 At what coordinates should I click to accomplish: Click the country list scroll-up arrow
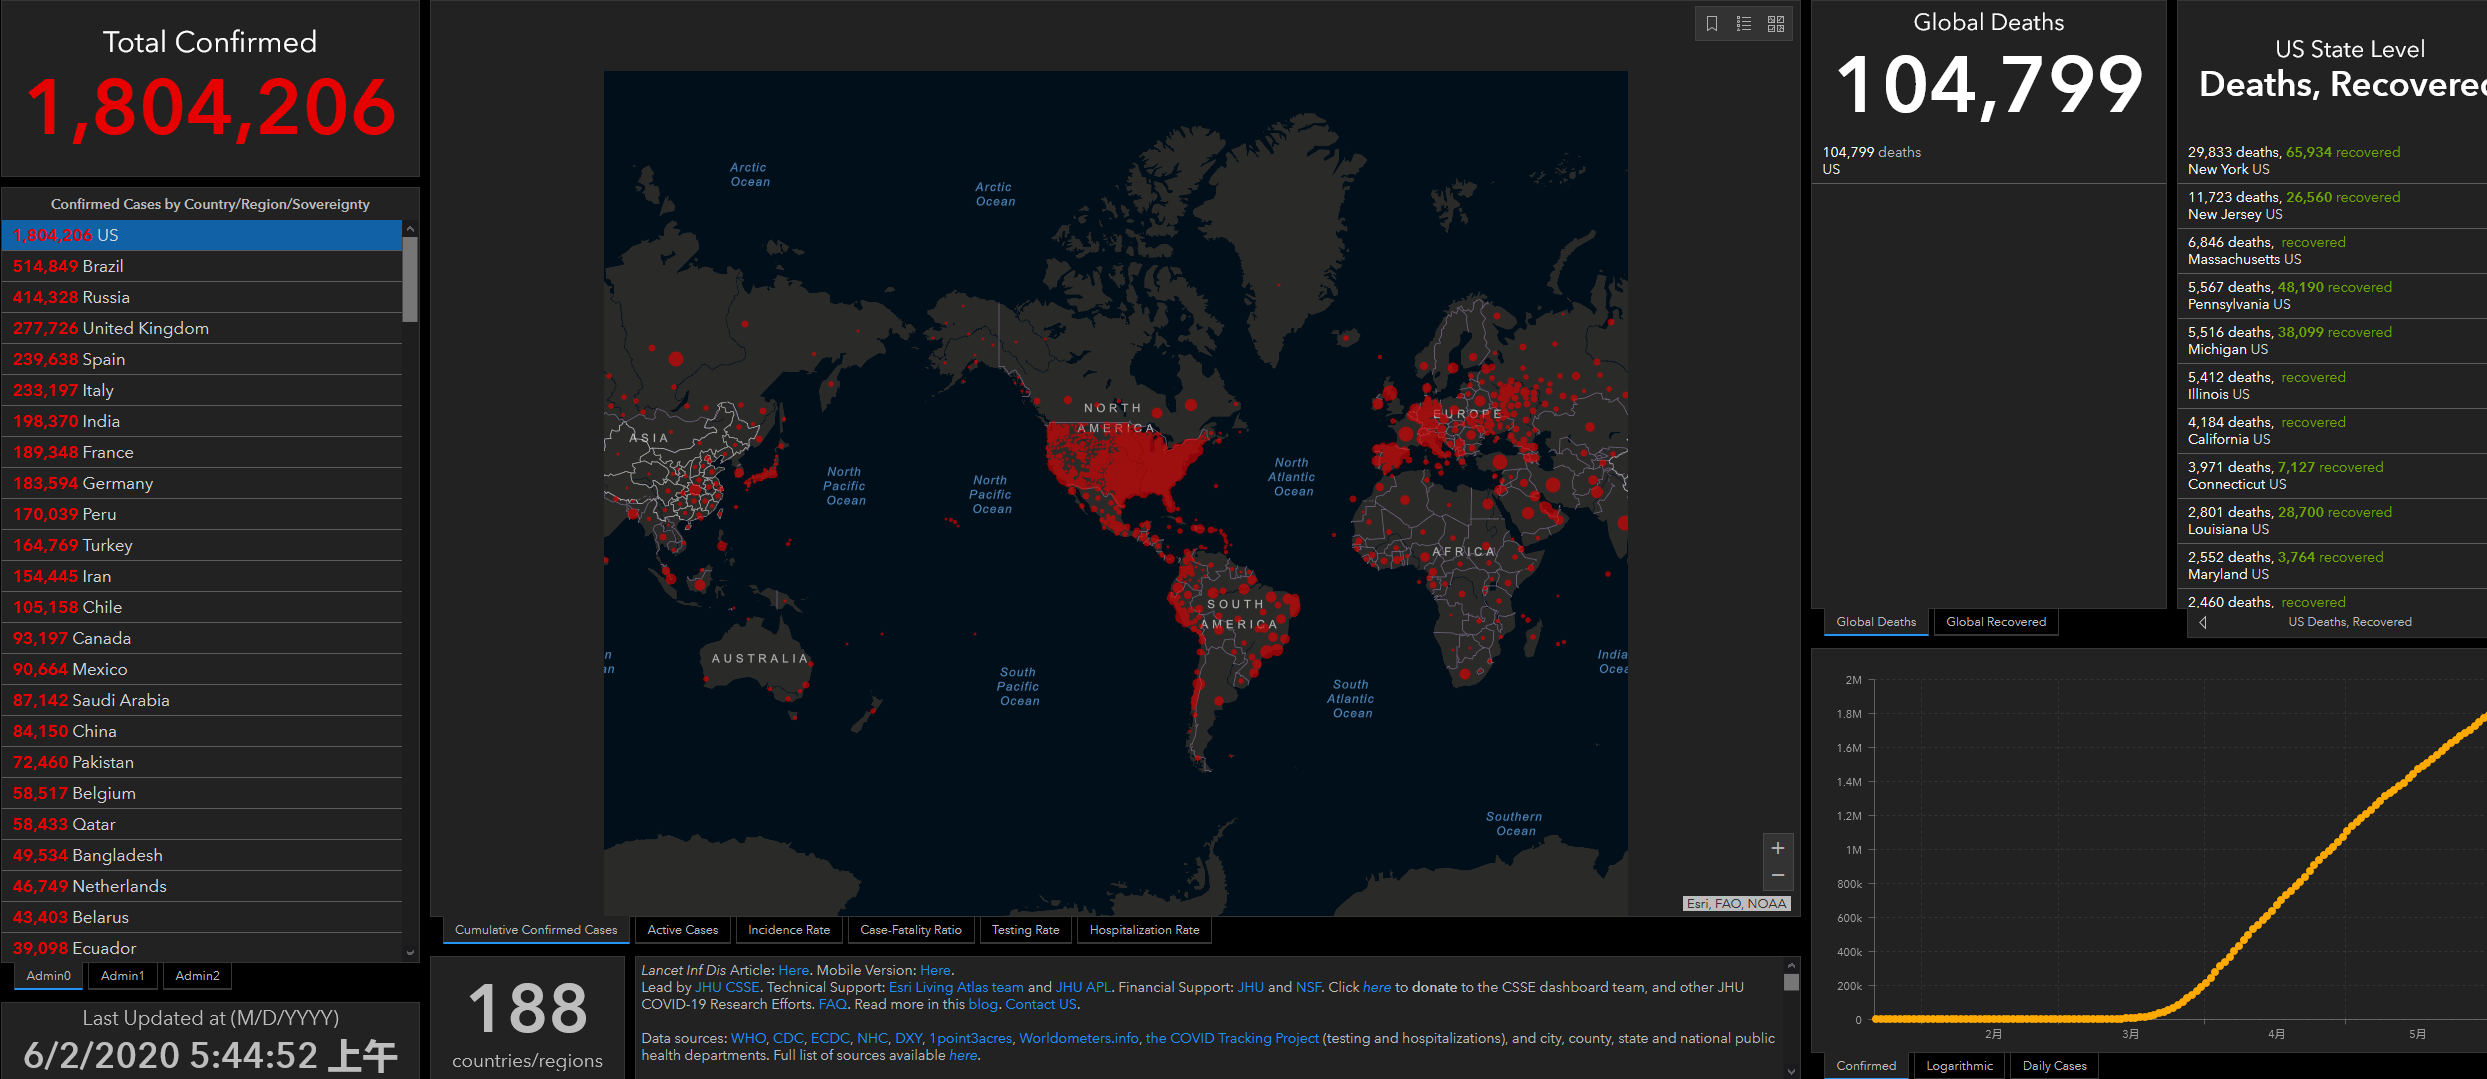tap(410, 229)
